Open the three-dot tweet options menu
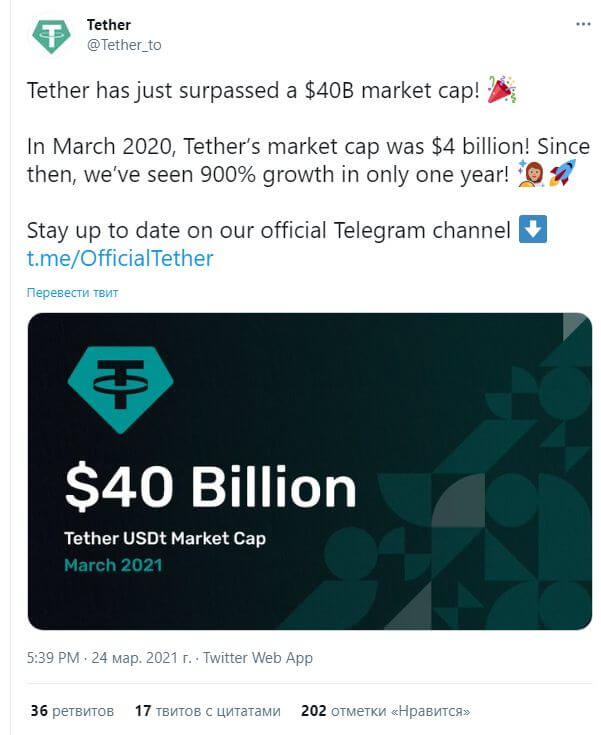601x735 pixels. click(x=583, y=24)
